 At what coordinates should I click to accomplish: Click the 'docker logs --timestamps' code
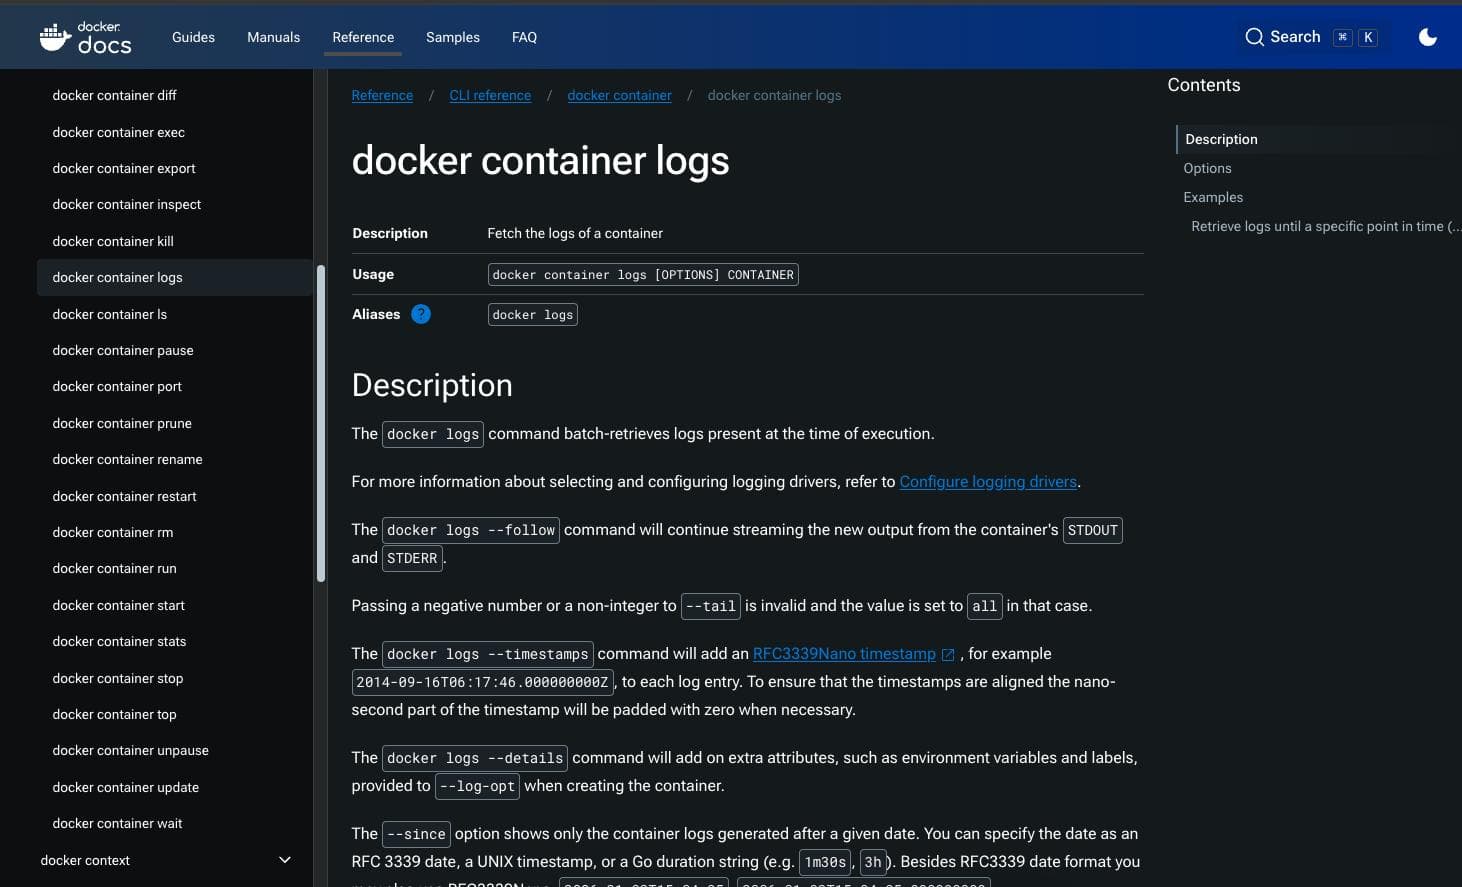(488, 654)
